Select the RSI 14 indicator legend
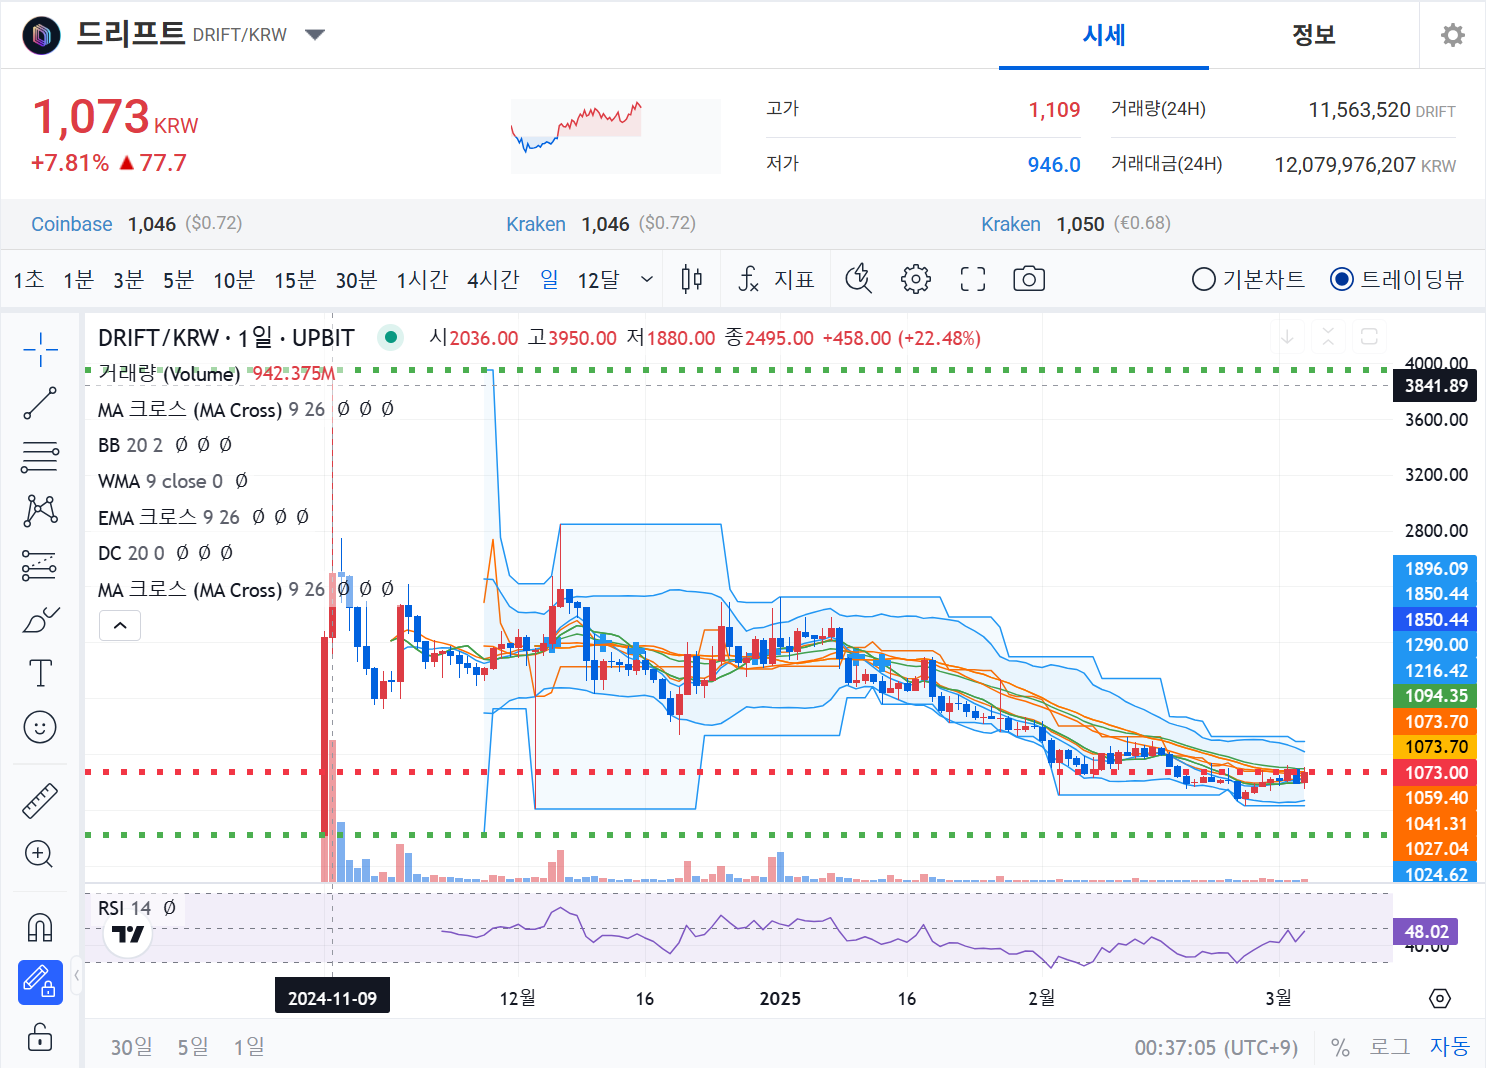This screenshot has width=1486, height=1068. 124,908
